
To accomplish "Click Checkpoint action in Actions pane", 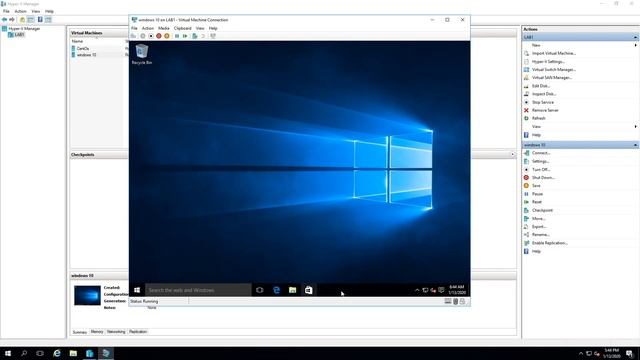I will (x=542, y=210).
